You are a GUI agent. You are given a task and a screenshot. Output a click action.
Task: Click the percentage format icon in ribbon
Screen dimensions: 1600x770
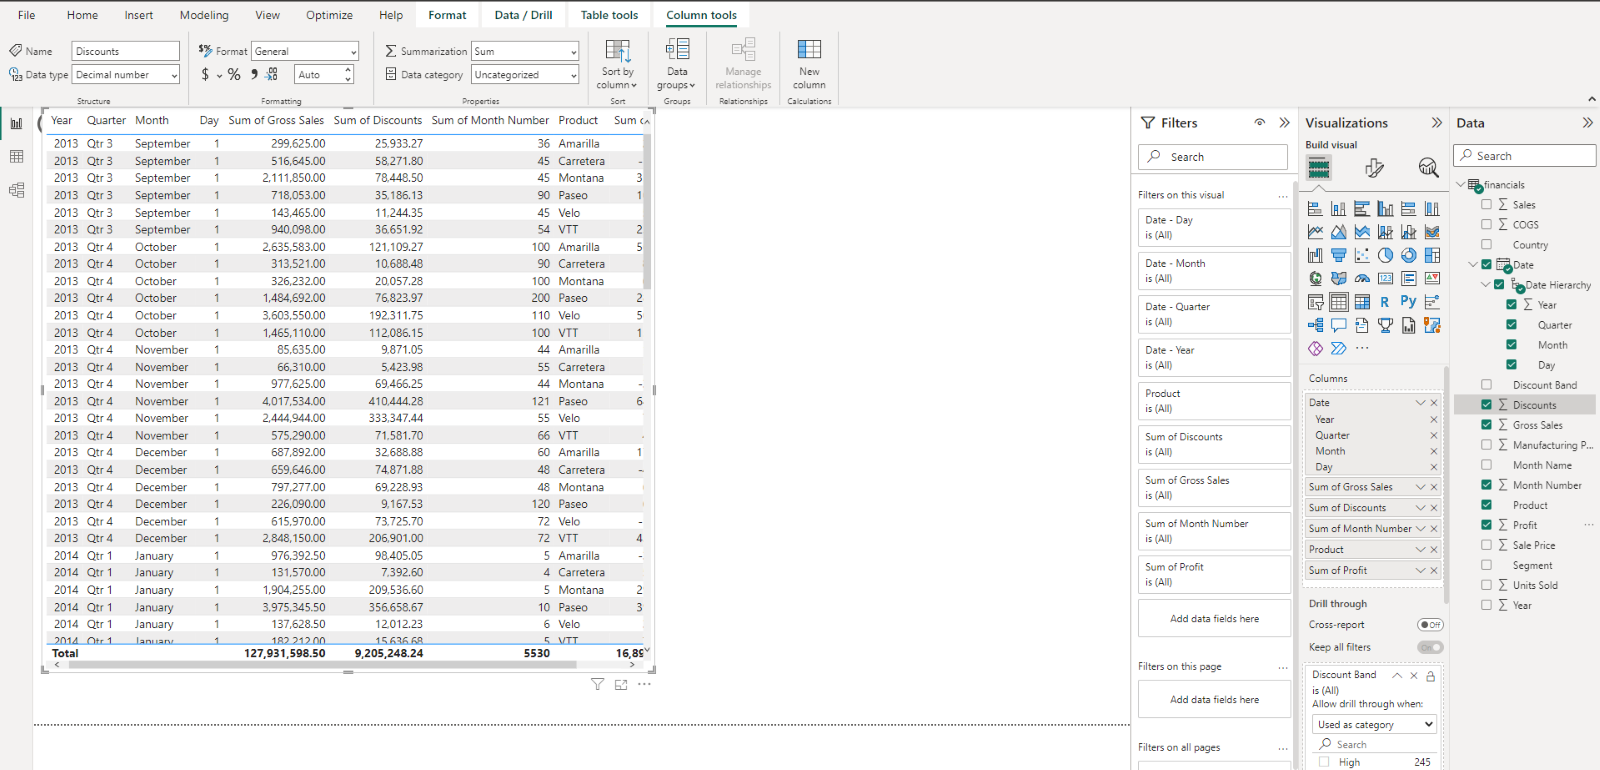coord(234,75)
